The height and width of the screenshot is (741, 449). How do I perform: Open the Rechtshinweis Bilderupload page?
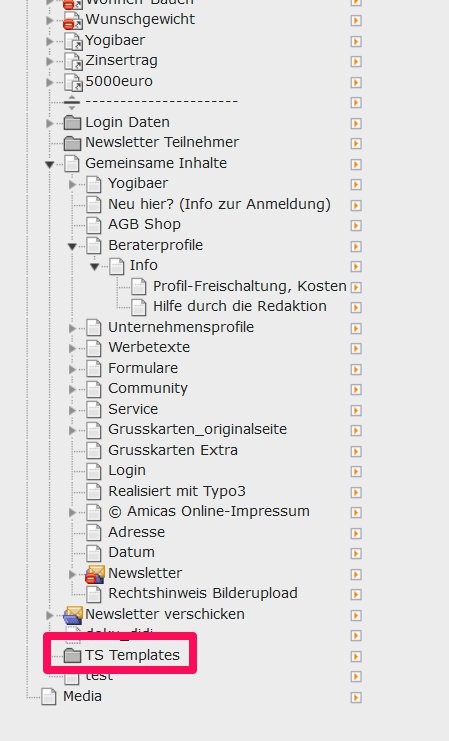point(203,593)
